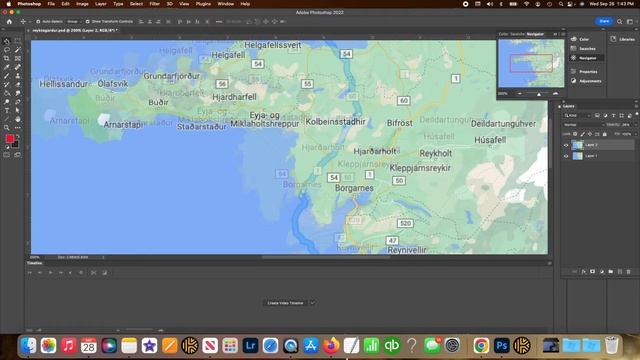Click the Home icon in options bar
640x360 pixels.
pos(9,22)
